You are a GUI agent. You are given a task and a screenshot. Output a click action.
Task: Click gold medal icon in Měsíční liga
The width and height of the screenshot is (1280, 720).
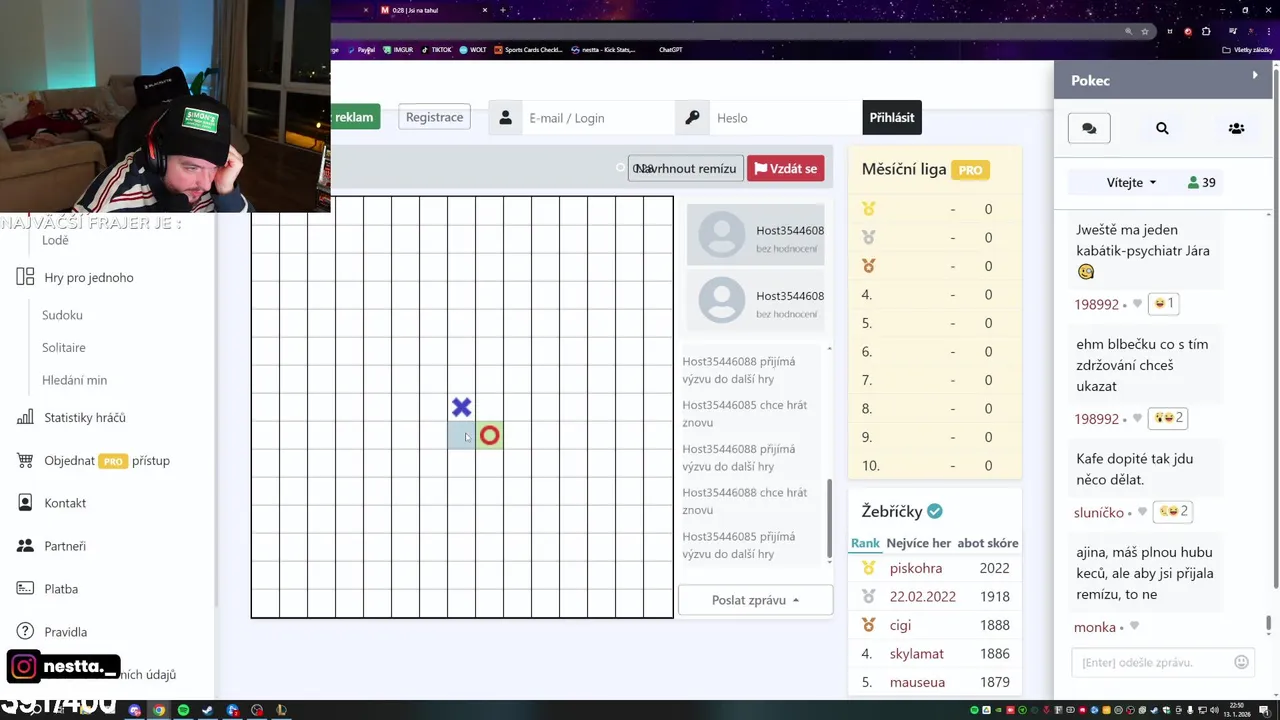pyautogui.click(x=868, y=209)
